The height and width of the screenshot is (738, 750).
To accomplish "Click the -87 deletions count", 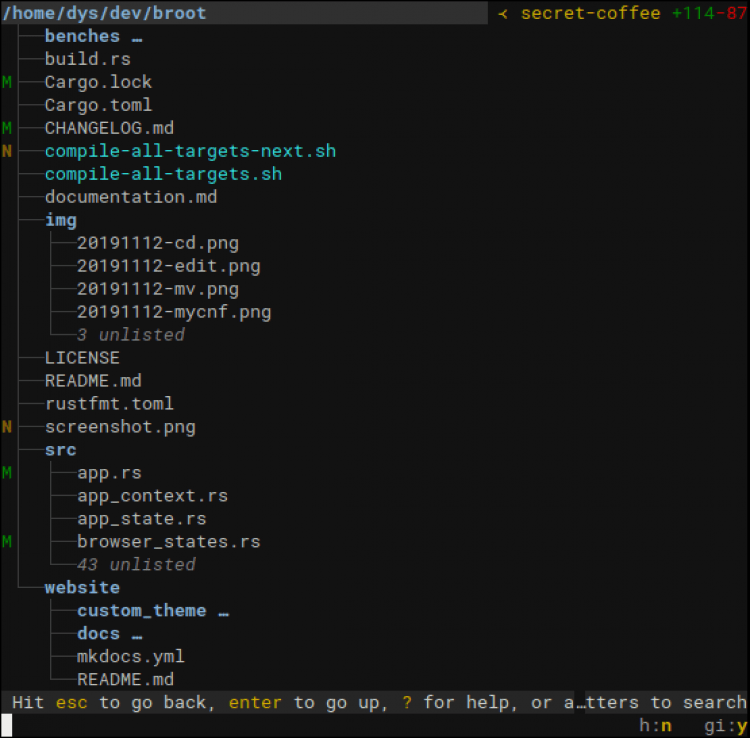I will [731, 13].
